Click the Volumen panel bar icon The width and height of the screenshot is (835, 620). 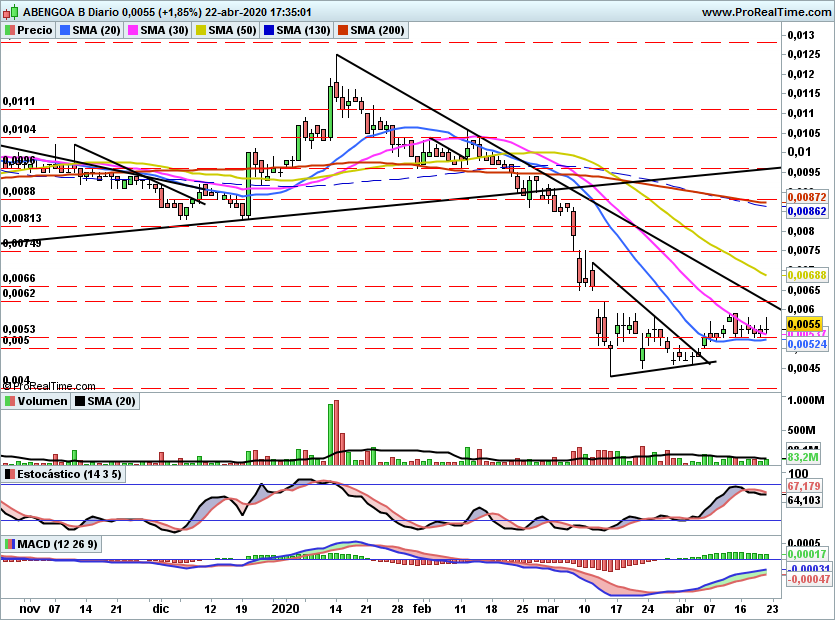pyautogui.click(x=10, y=401)
